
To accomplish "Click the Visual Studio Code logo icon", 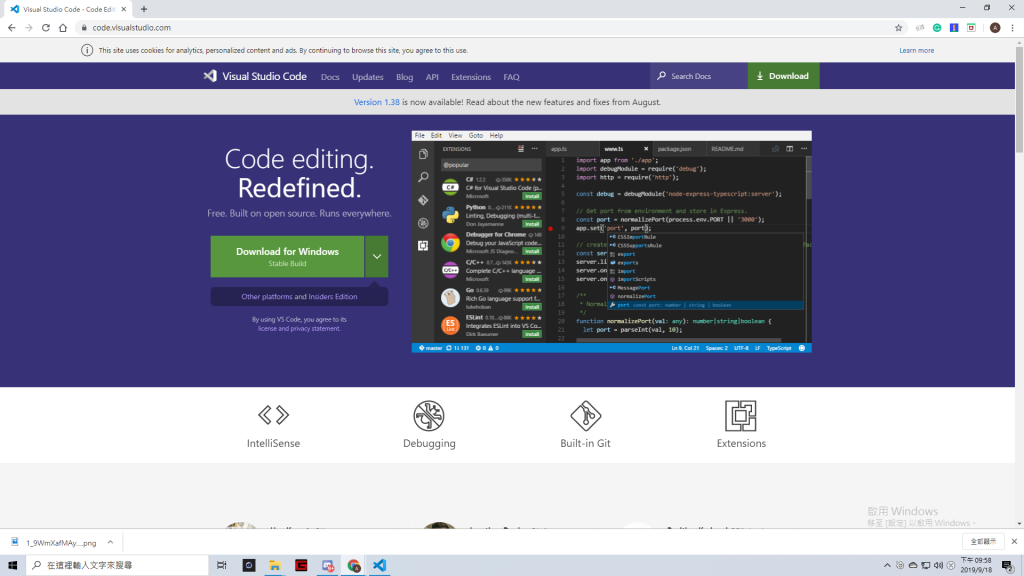I will point(210,76).
